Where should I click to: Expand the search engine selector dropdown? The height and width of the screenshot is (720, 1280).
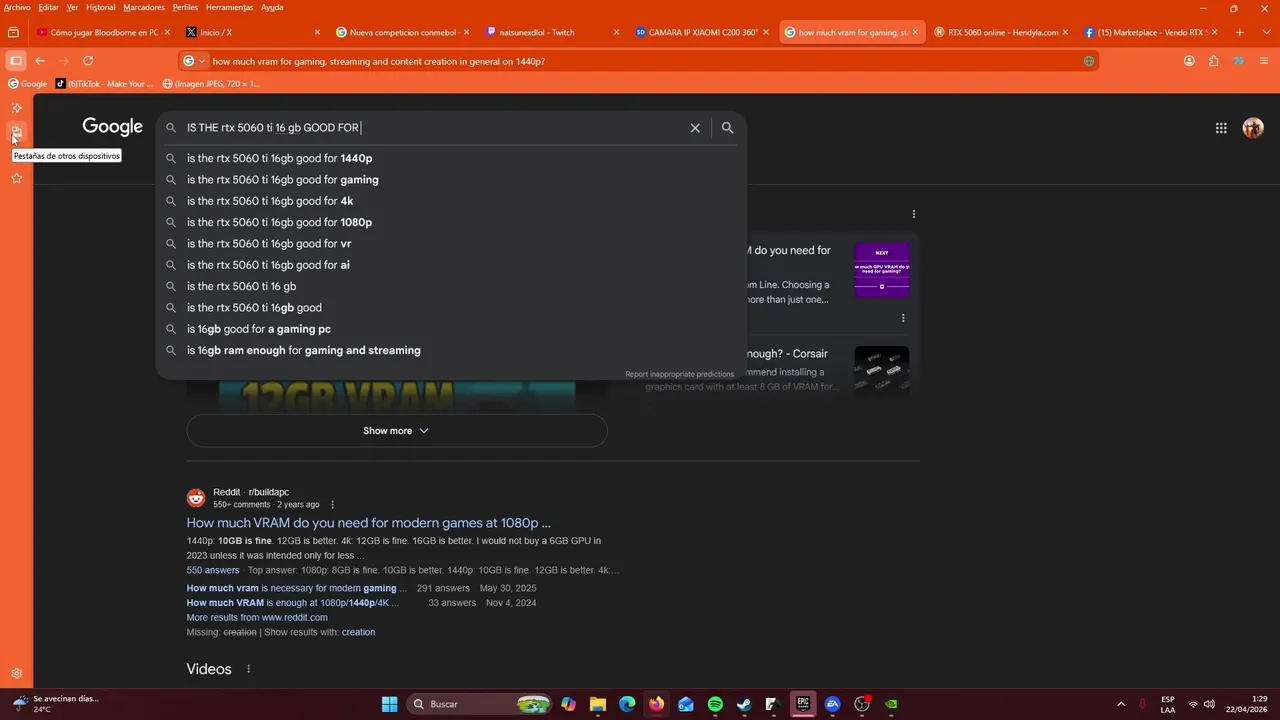click(194, 61)
